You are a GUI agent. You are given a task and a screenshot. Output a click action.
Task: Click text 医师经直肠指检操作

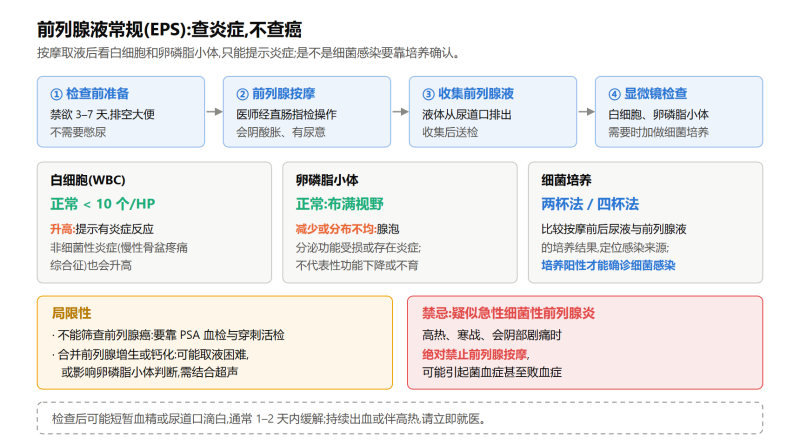coord(286,114)
